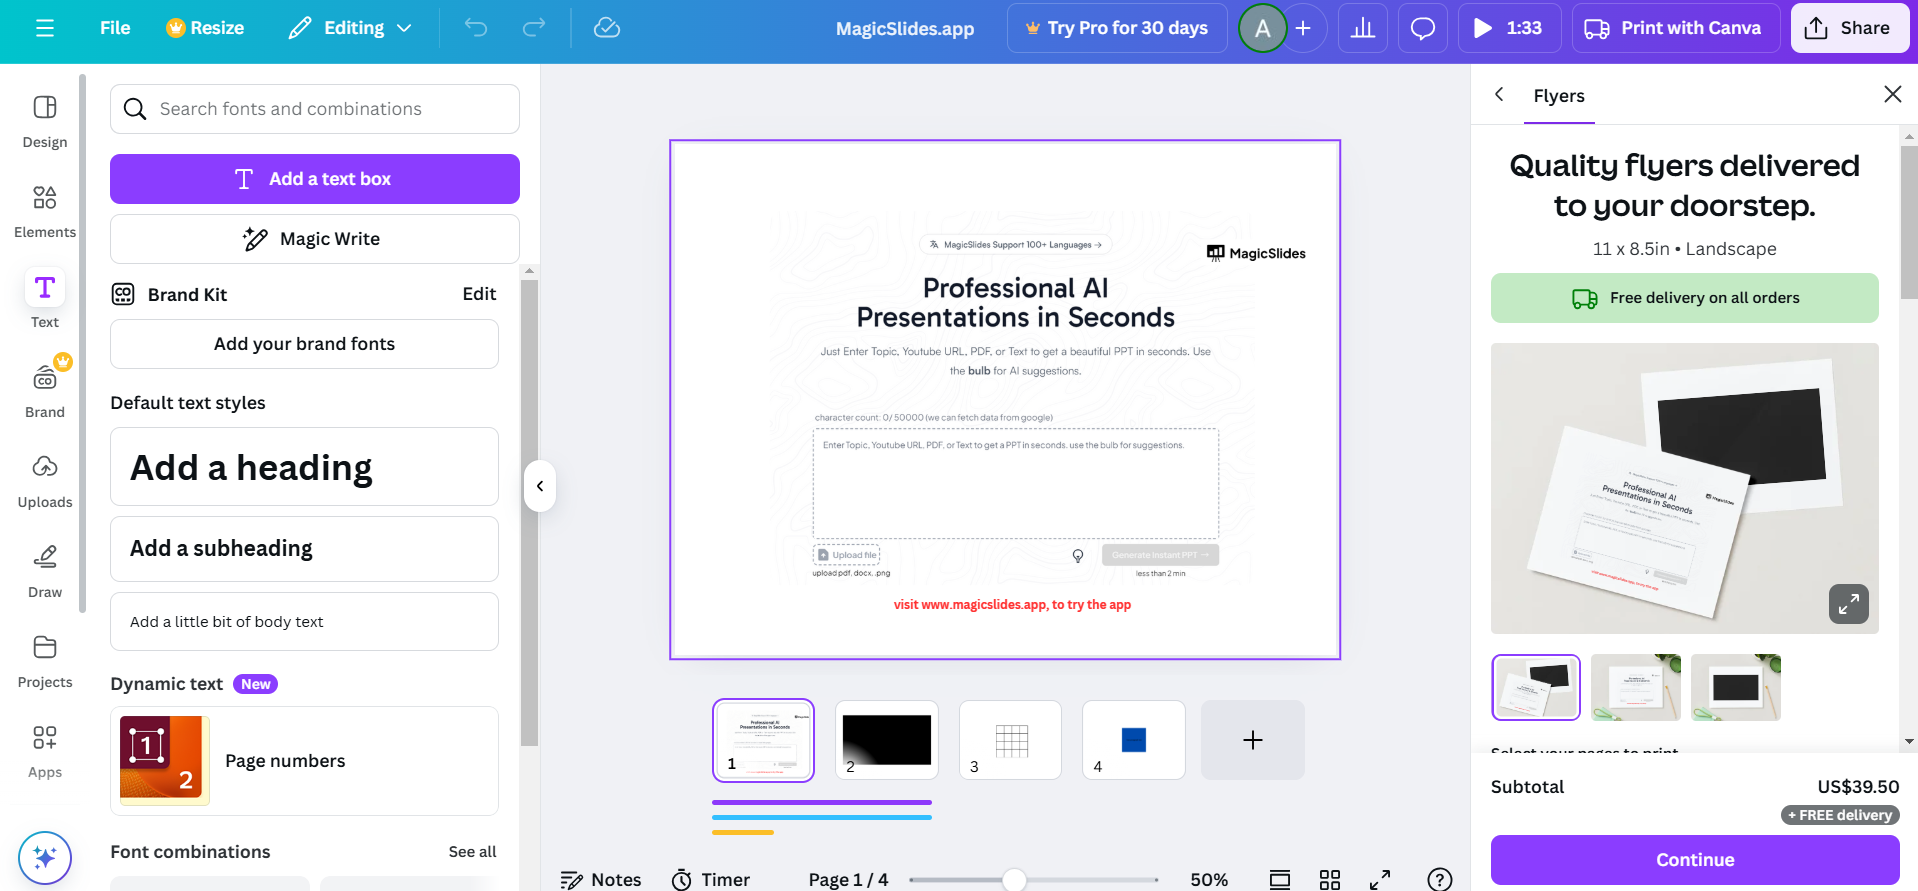Image resolution: width=1918 pixels, height=891 pixels.
Task: See all font combinations
Action: click(472, 852)
